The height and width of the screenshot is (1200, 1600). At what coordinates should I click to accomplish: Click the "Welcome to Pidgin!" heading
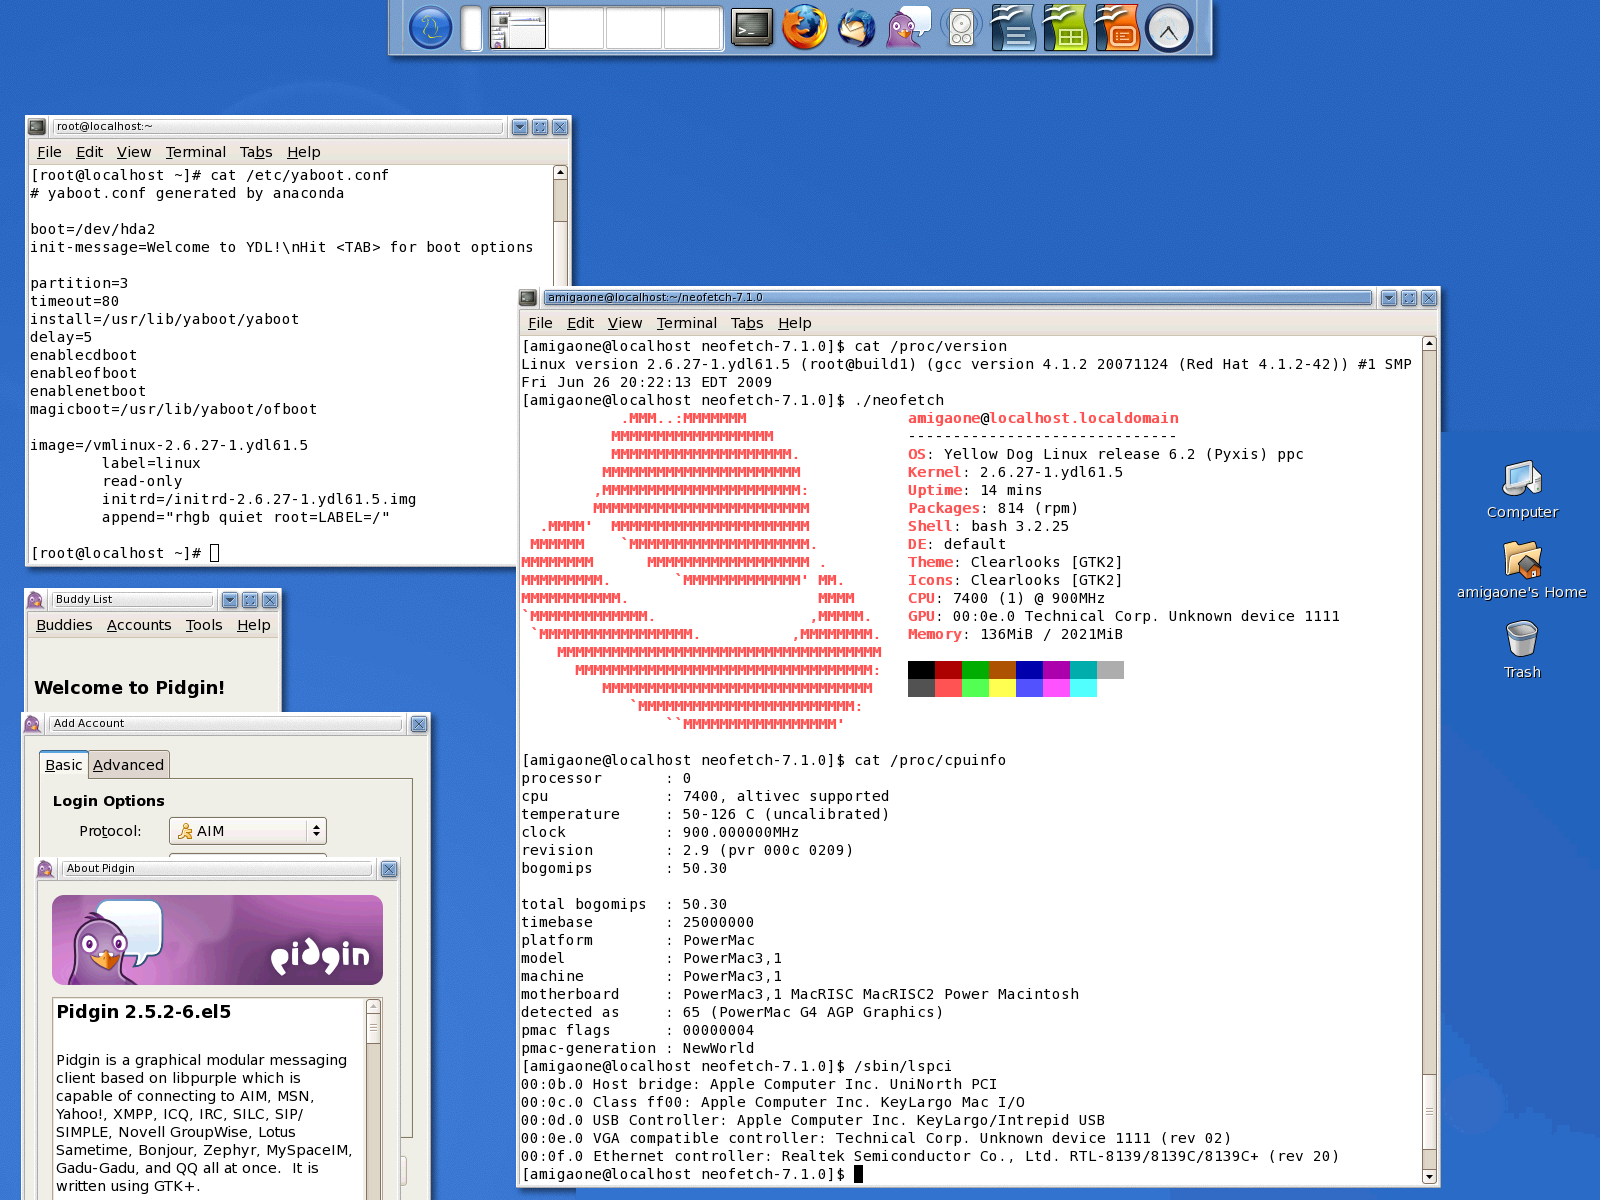[129, 688]
